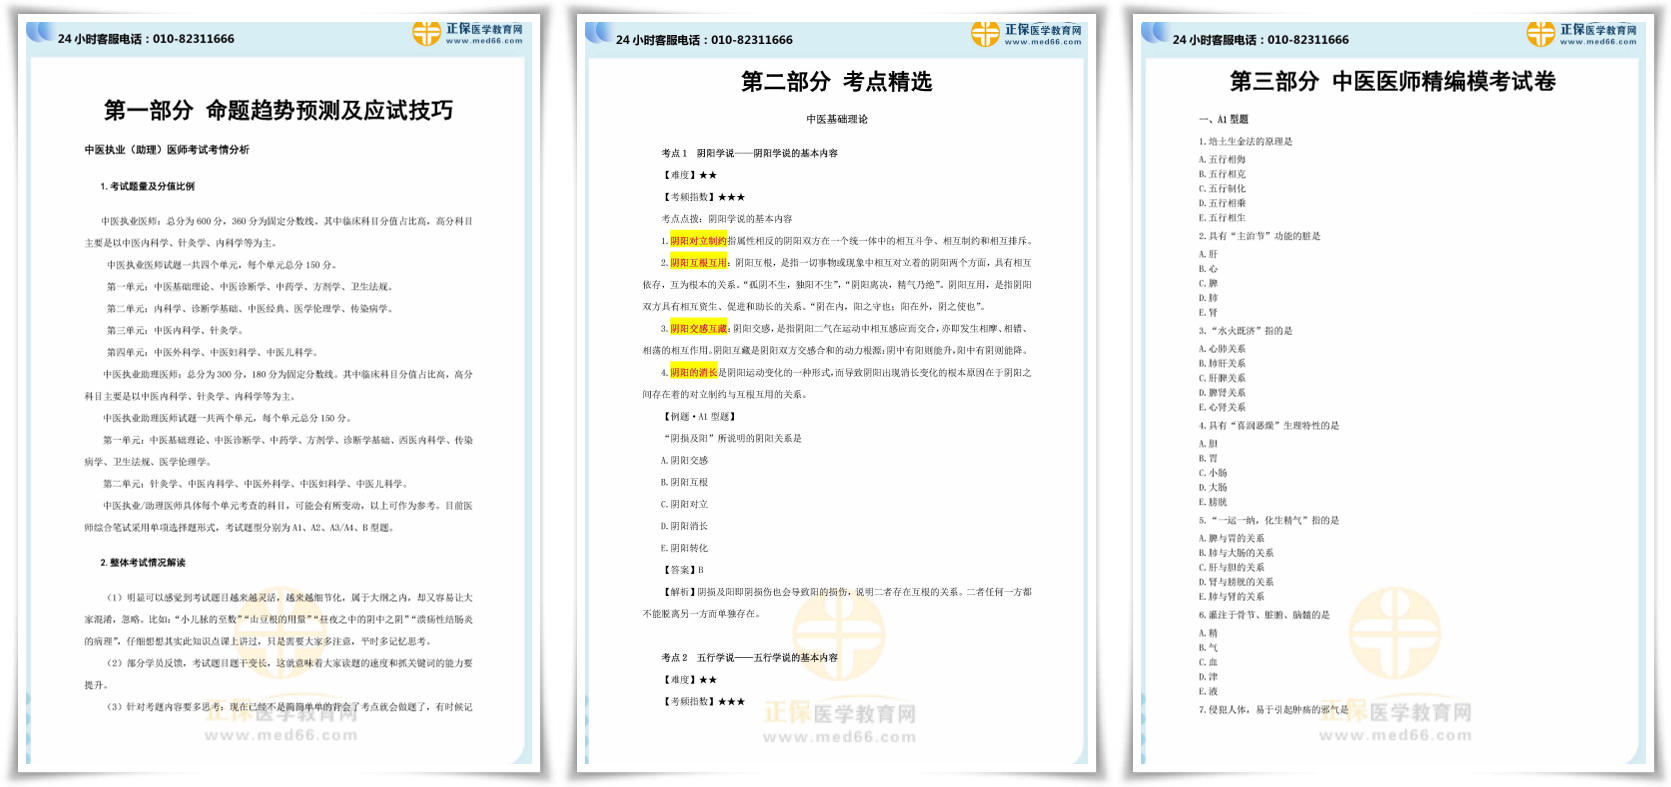This screenshot has height=787, width=1671.
Task: Select the heading 第一部分 命题趋势预测及应试技巧
Action: [x=278, y=110]
